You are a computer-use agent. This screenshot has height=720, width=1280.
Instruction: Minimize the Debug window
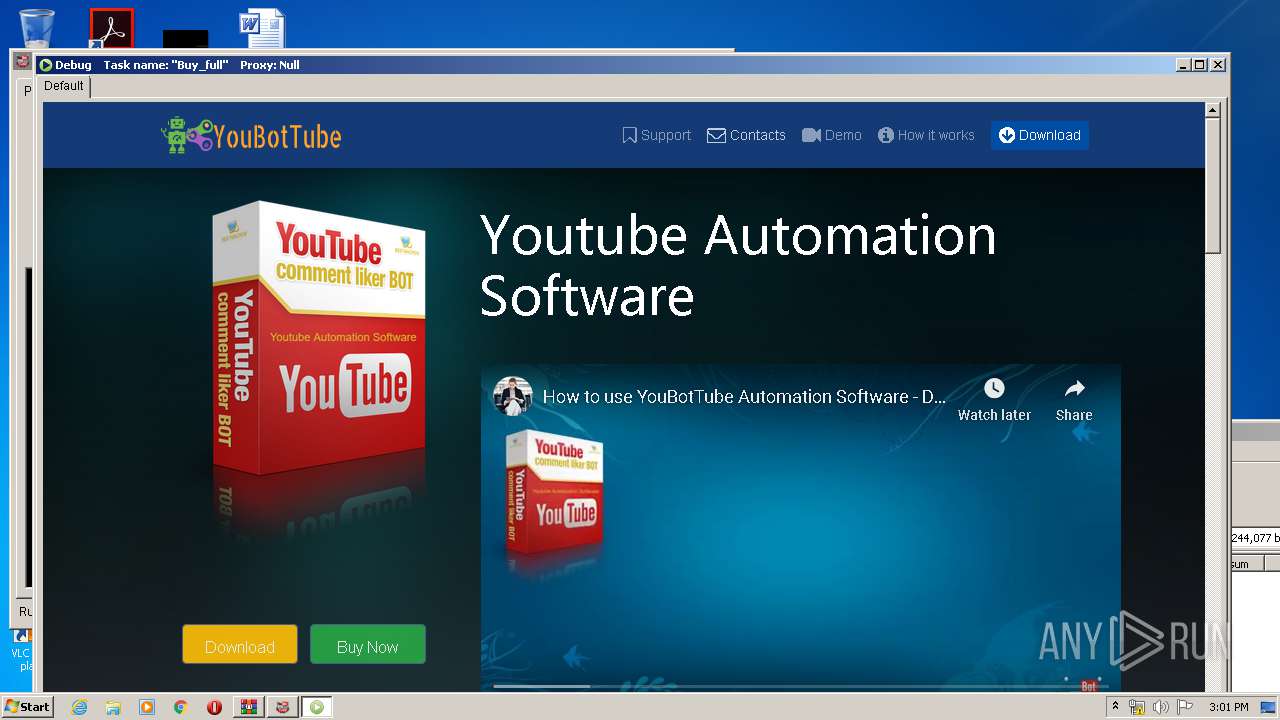pos(1184,65)
